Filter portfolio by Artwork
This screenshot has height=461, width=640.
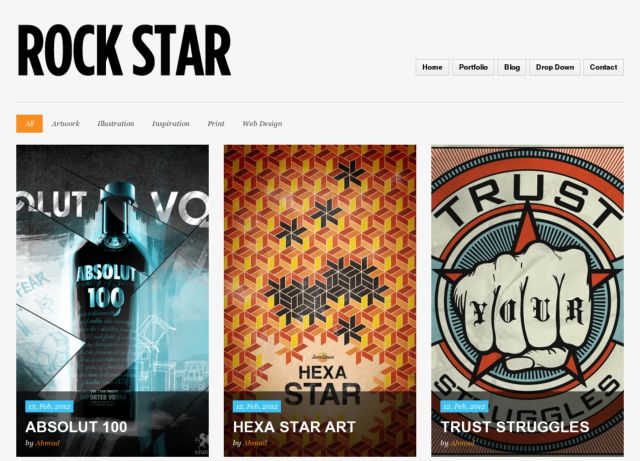click(66, 124)
